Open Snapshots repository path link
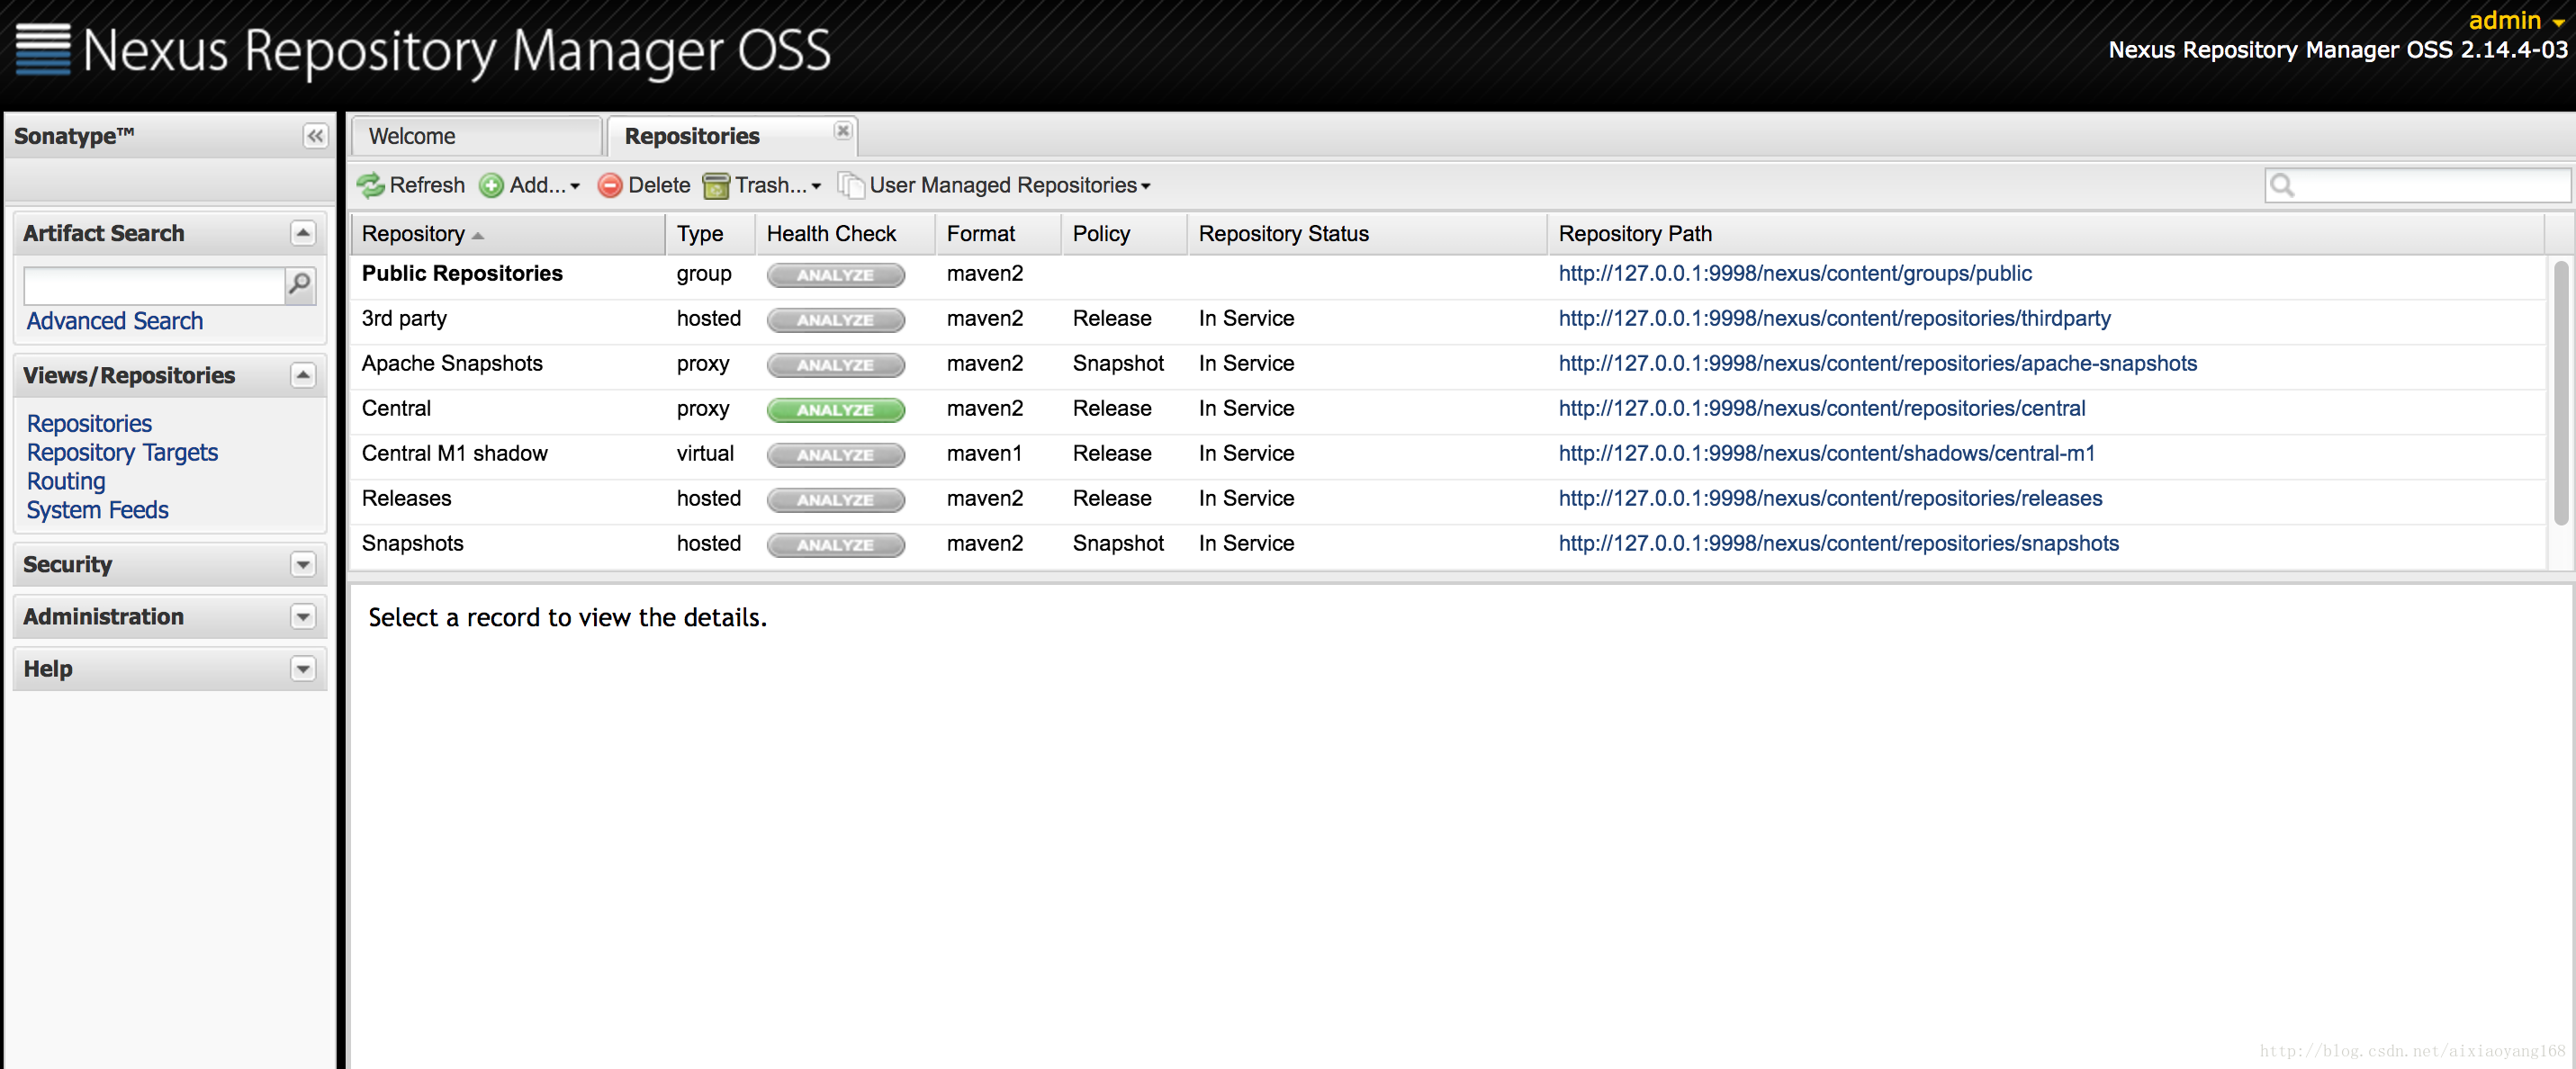The image size is (2576, 1069). (x=1840, y=542)
